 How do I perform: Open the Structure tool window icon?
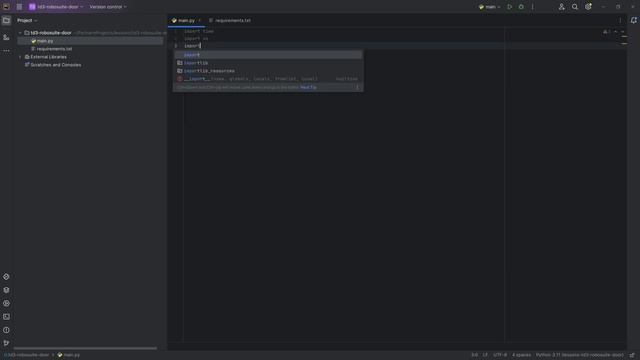(x=6, y=37)
